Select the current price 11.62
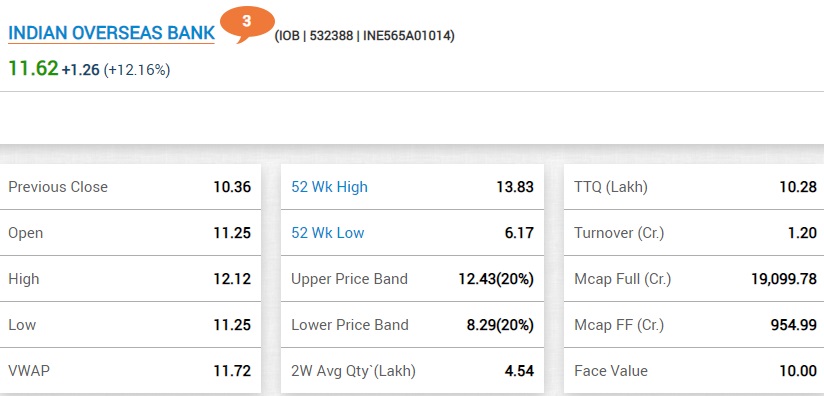The height and width of the screenshot is (396, 824). click(33, 69)
